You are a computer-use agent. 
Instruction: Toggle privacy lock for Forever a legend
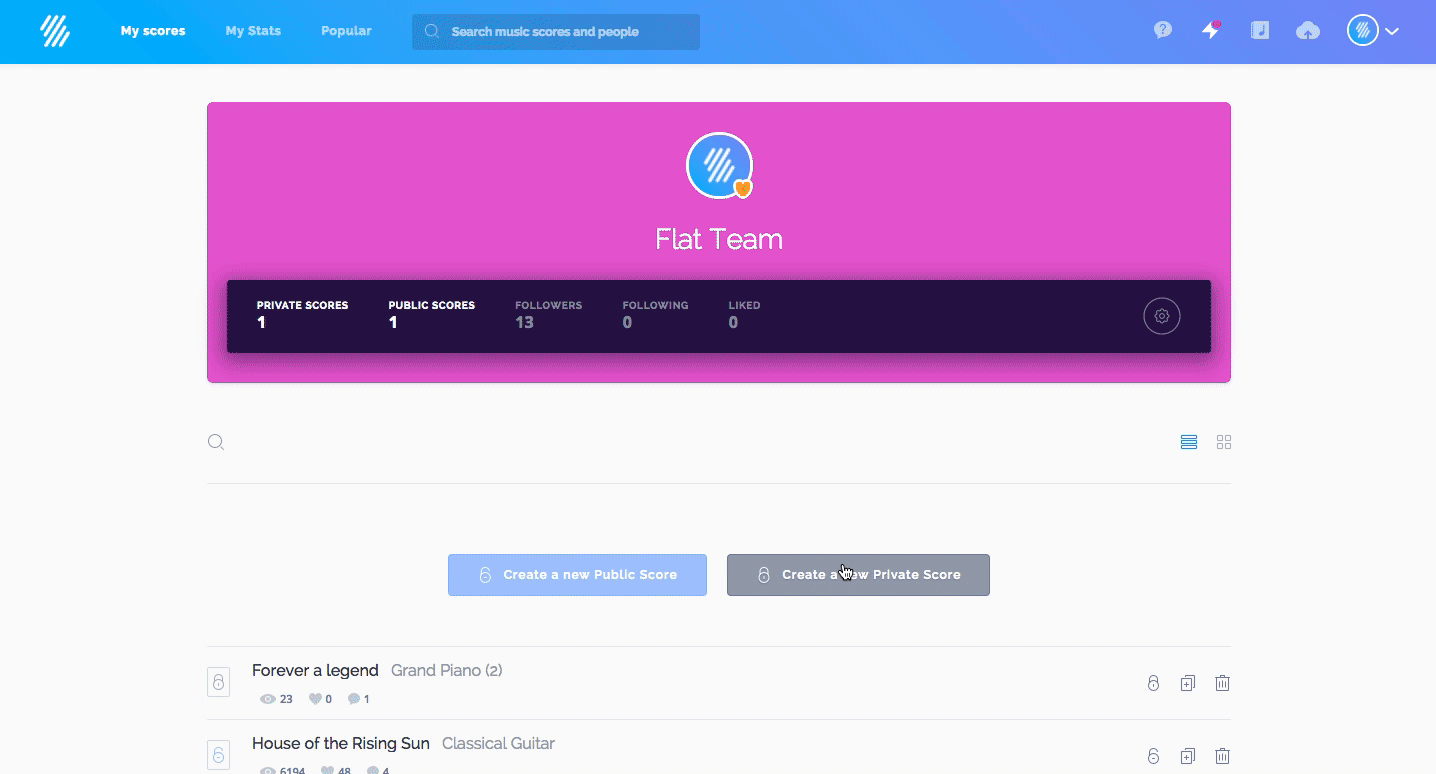(1153, 684)
